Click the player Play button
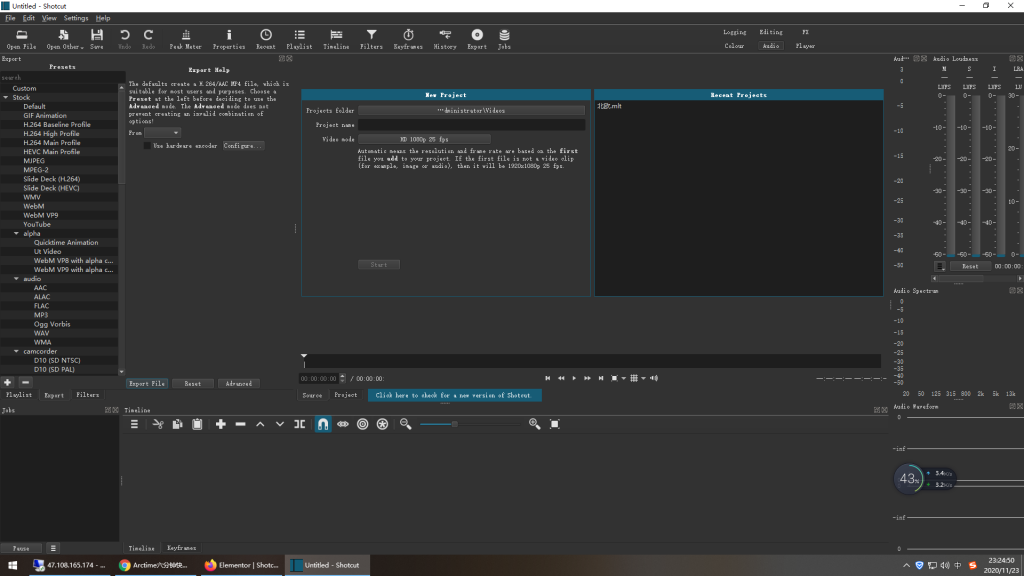 [x=574, y=378]
